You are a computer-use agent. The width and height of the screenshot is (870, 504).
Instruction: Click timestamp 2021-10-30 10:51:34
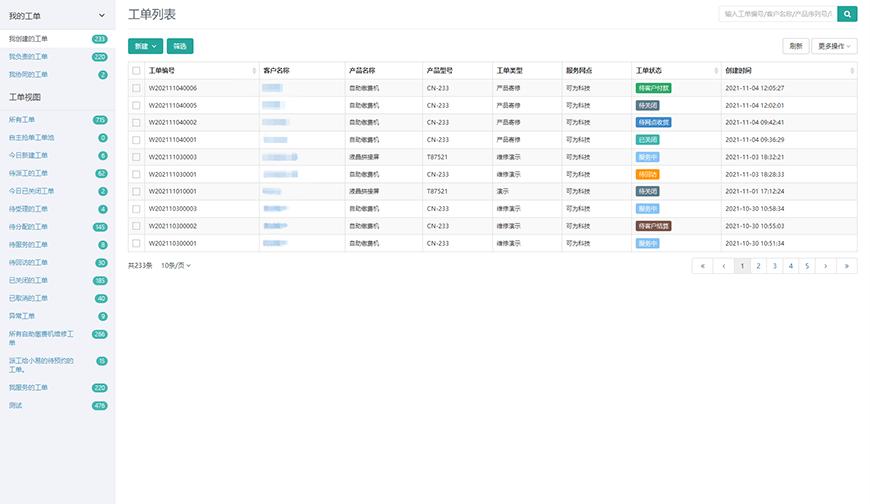pyautogui.click(x=755, y=243)
